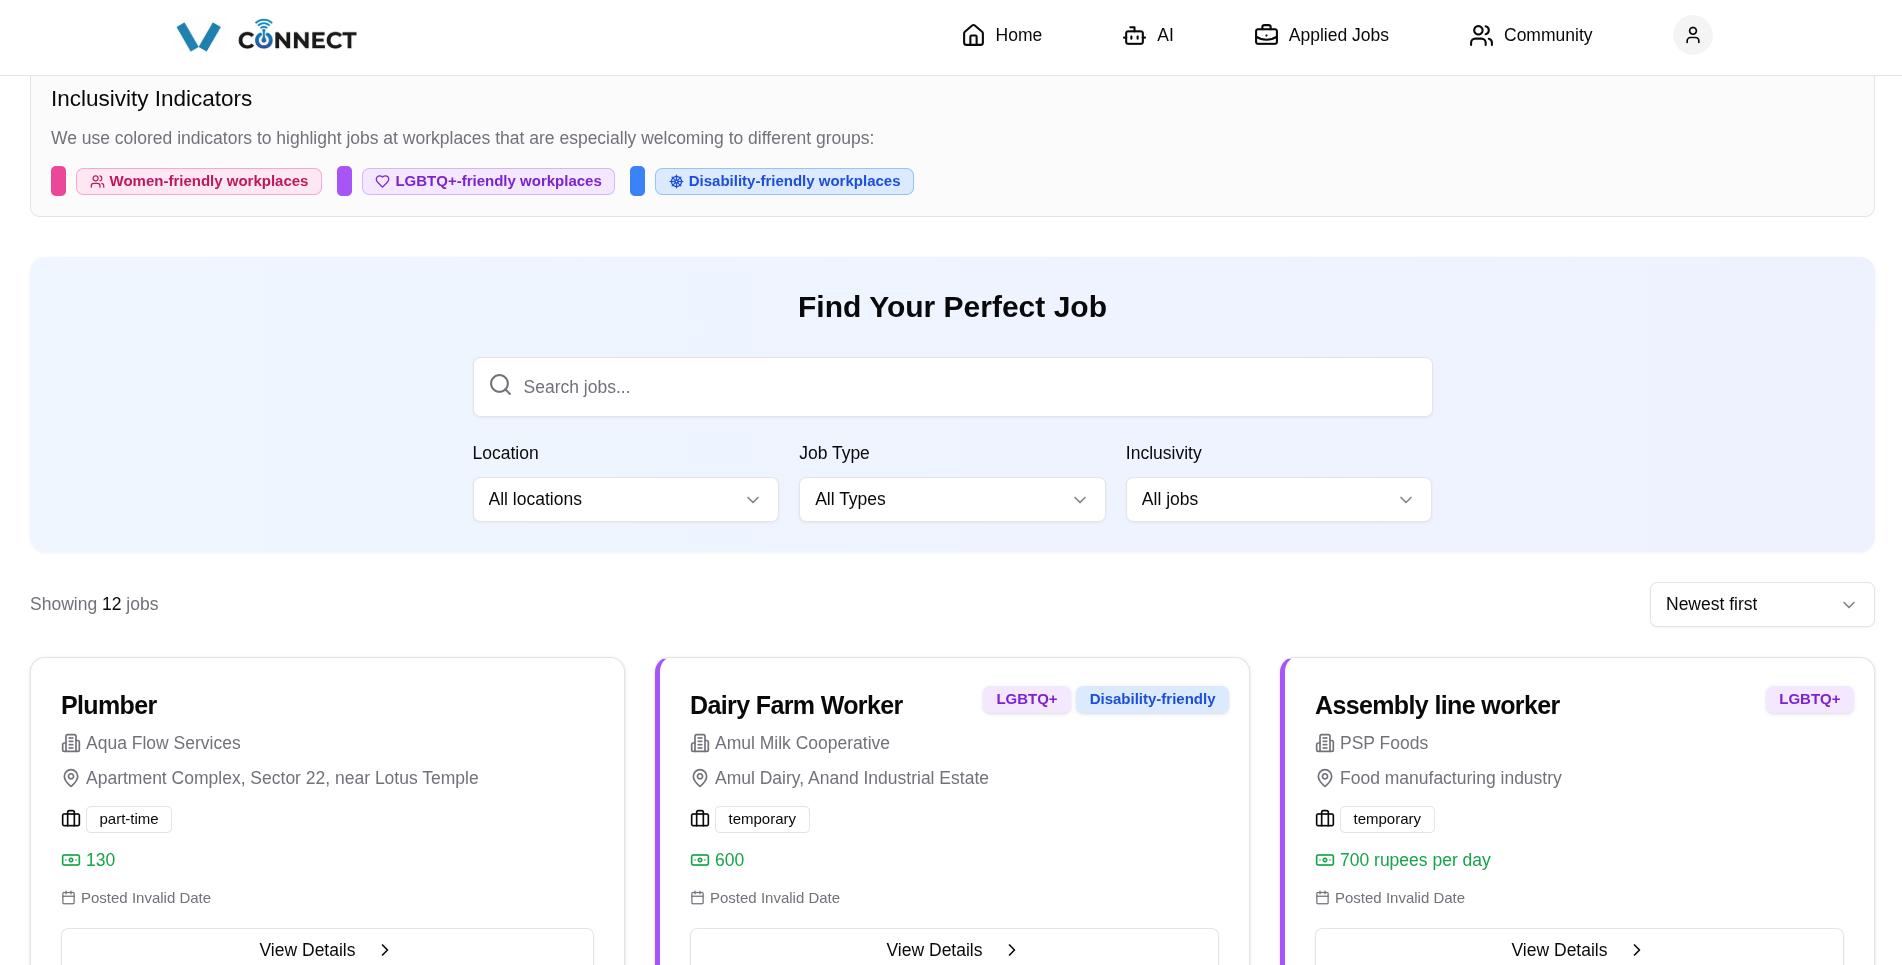This screenshot has height=965, width=1902.
Task: Click the Disability-friendly workplaces badge
Action: (784, 181)
